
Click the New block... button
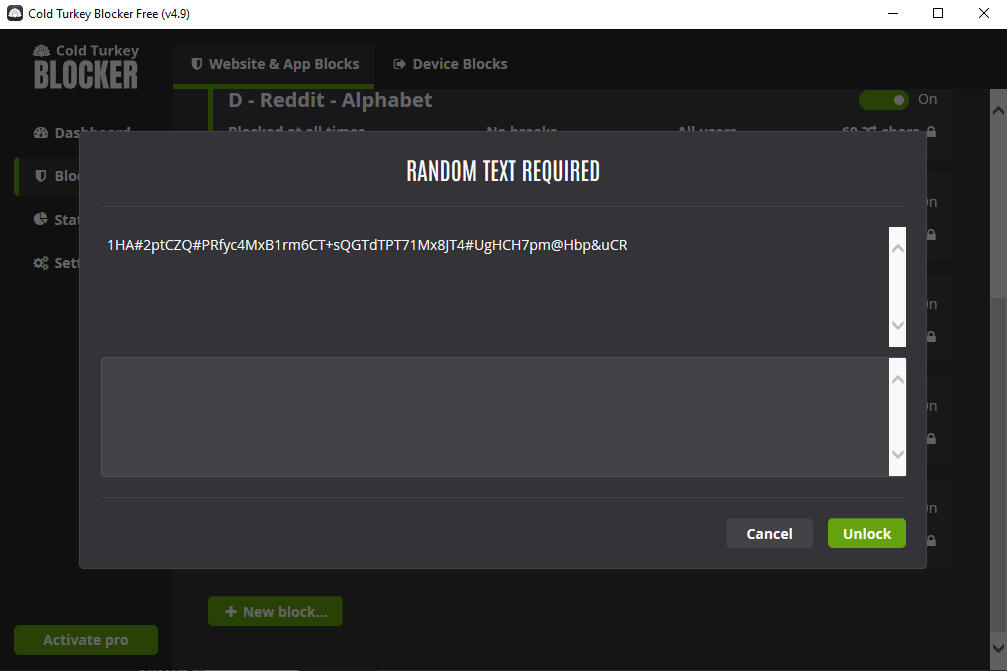click(x=275, y=611)
